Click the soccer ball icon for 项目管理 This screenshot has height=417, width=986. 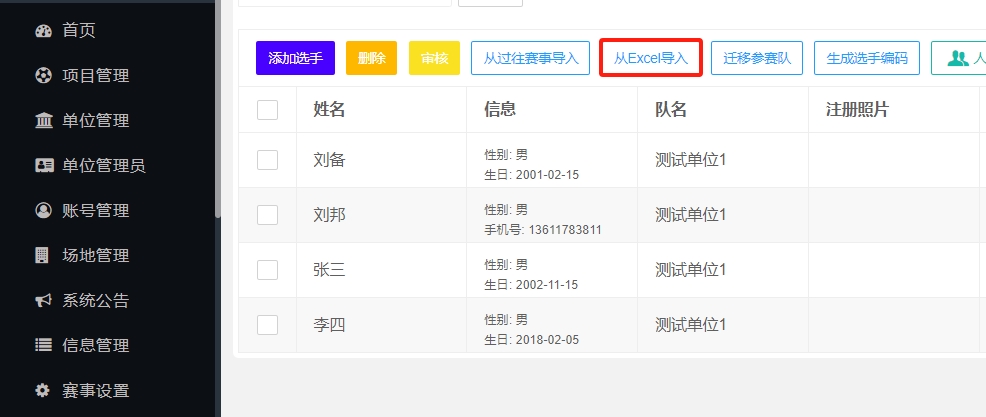click(x=43, y=75)
